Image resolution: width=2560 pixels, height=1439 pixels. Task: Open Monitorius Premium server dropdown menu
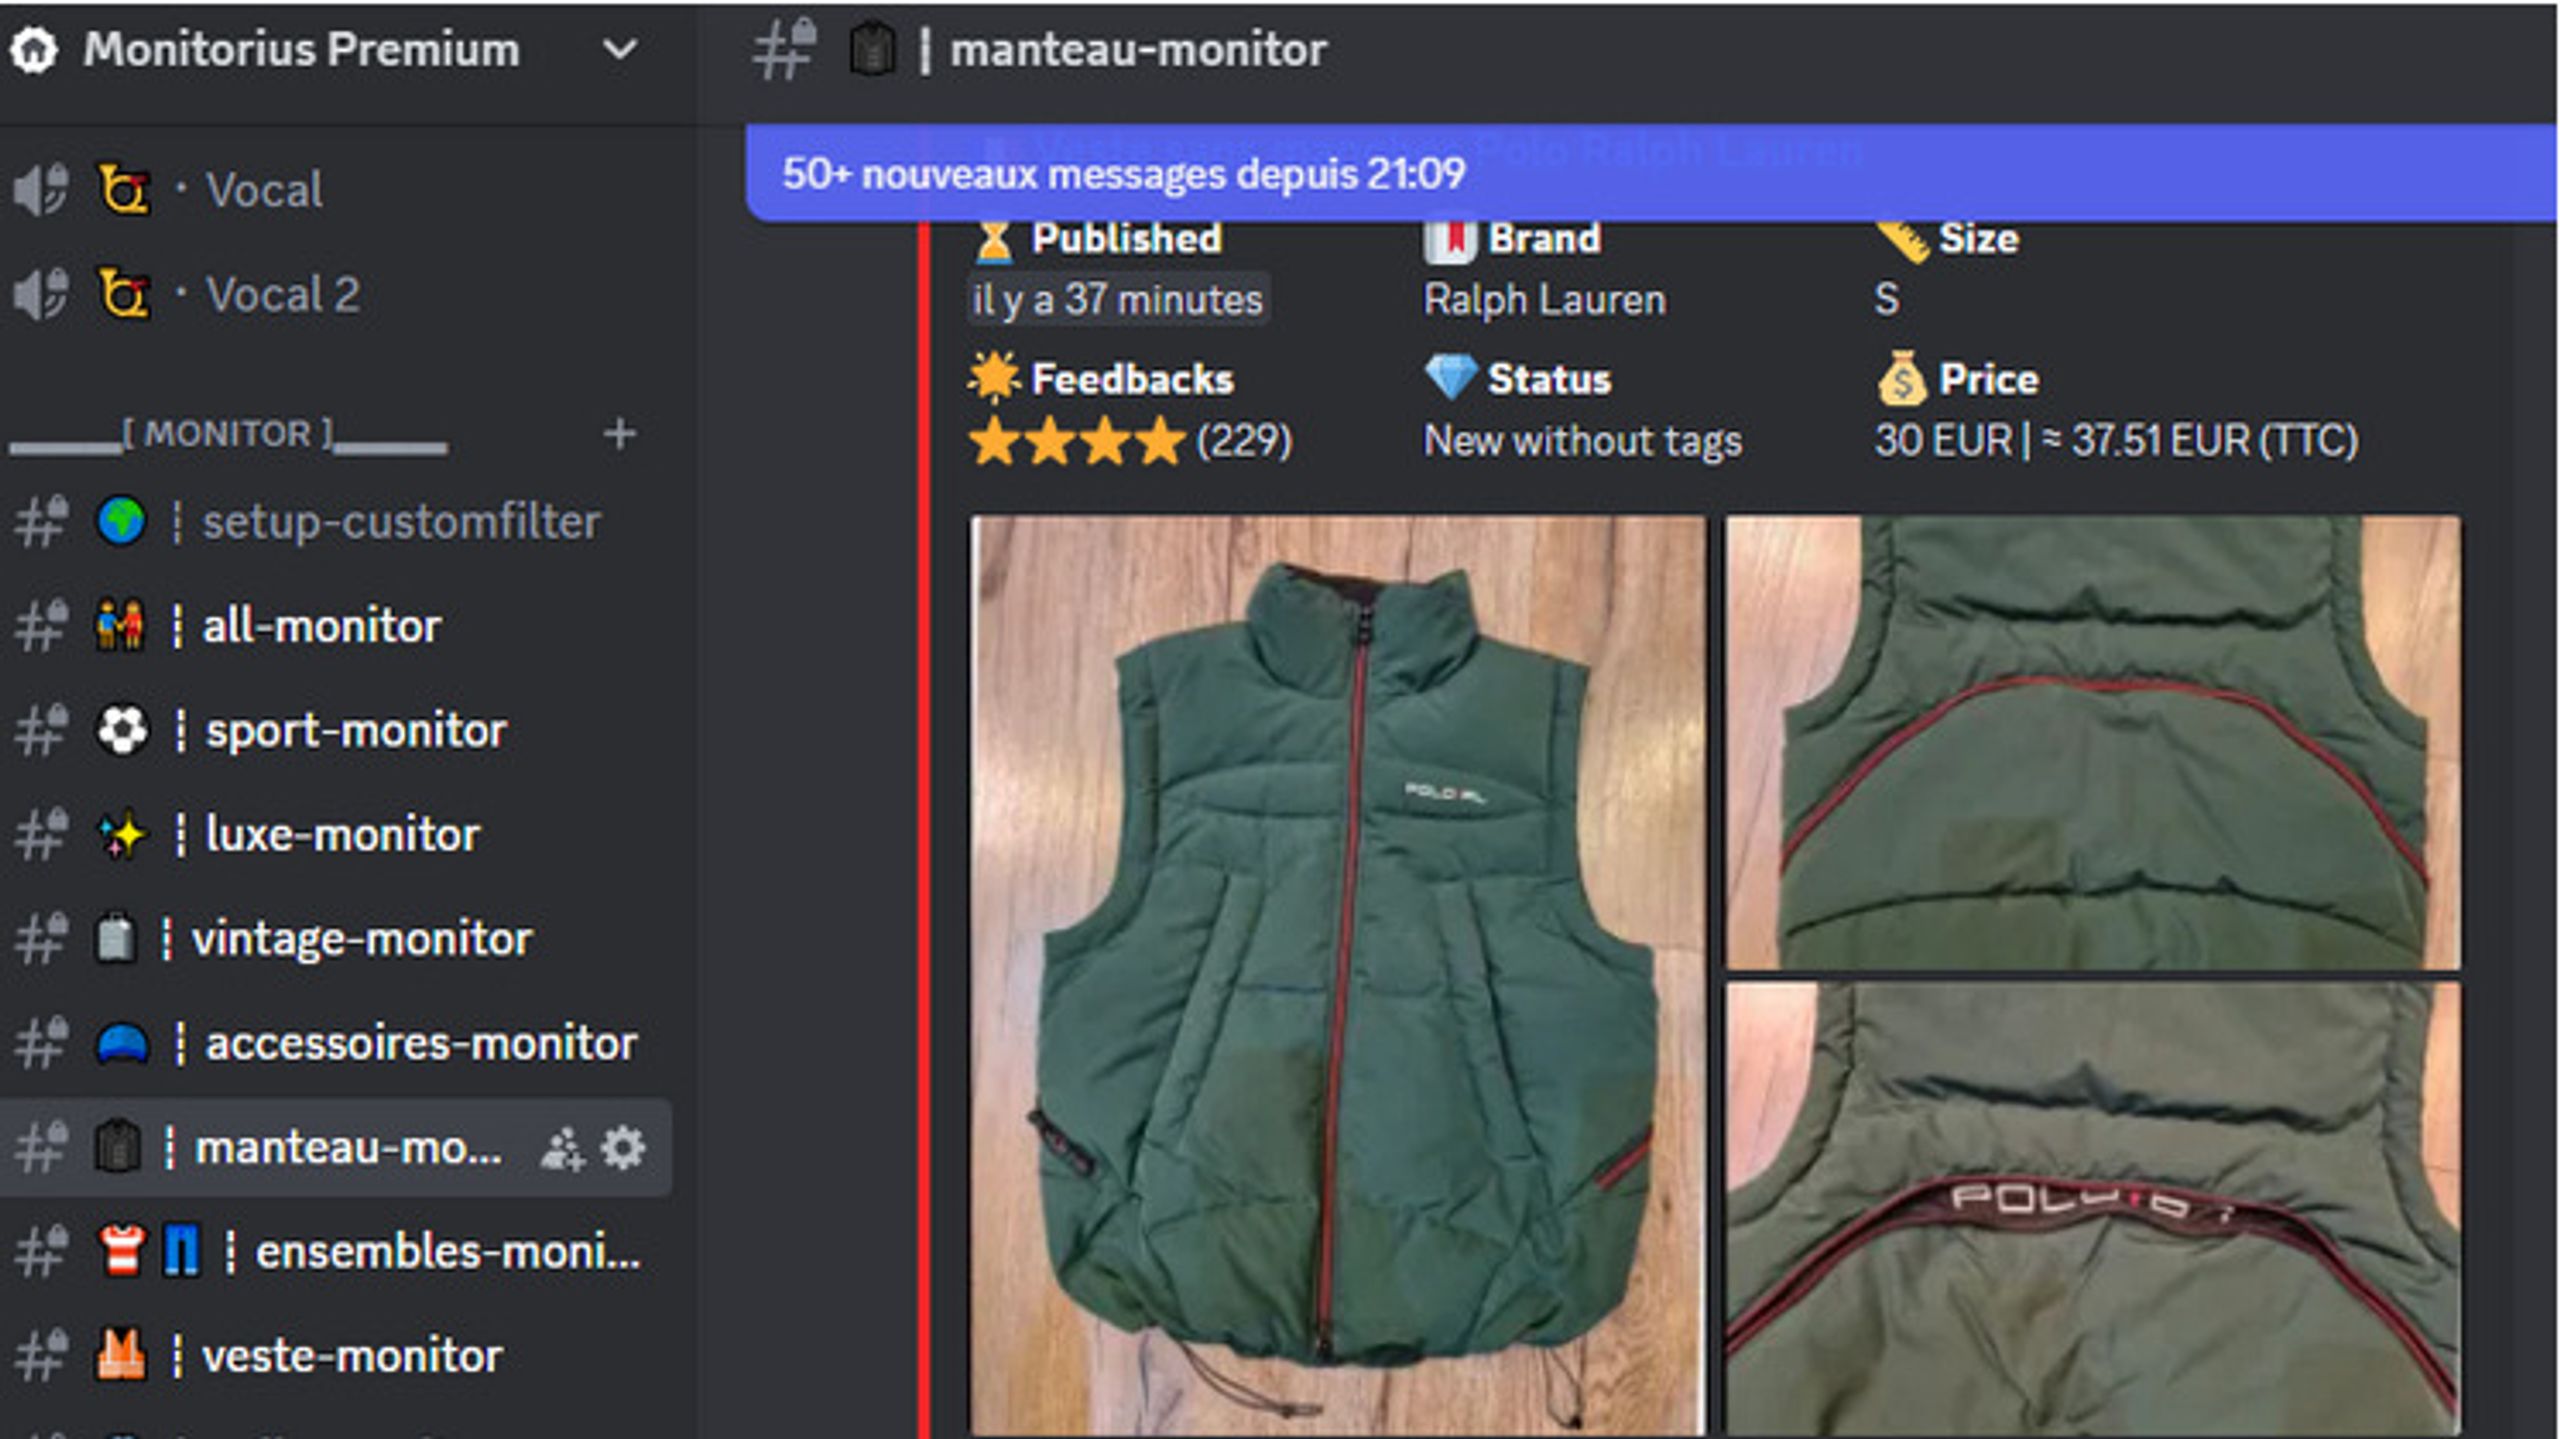click(620, 49)
